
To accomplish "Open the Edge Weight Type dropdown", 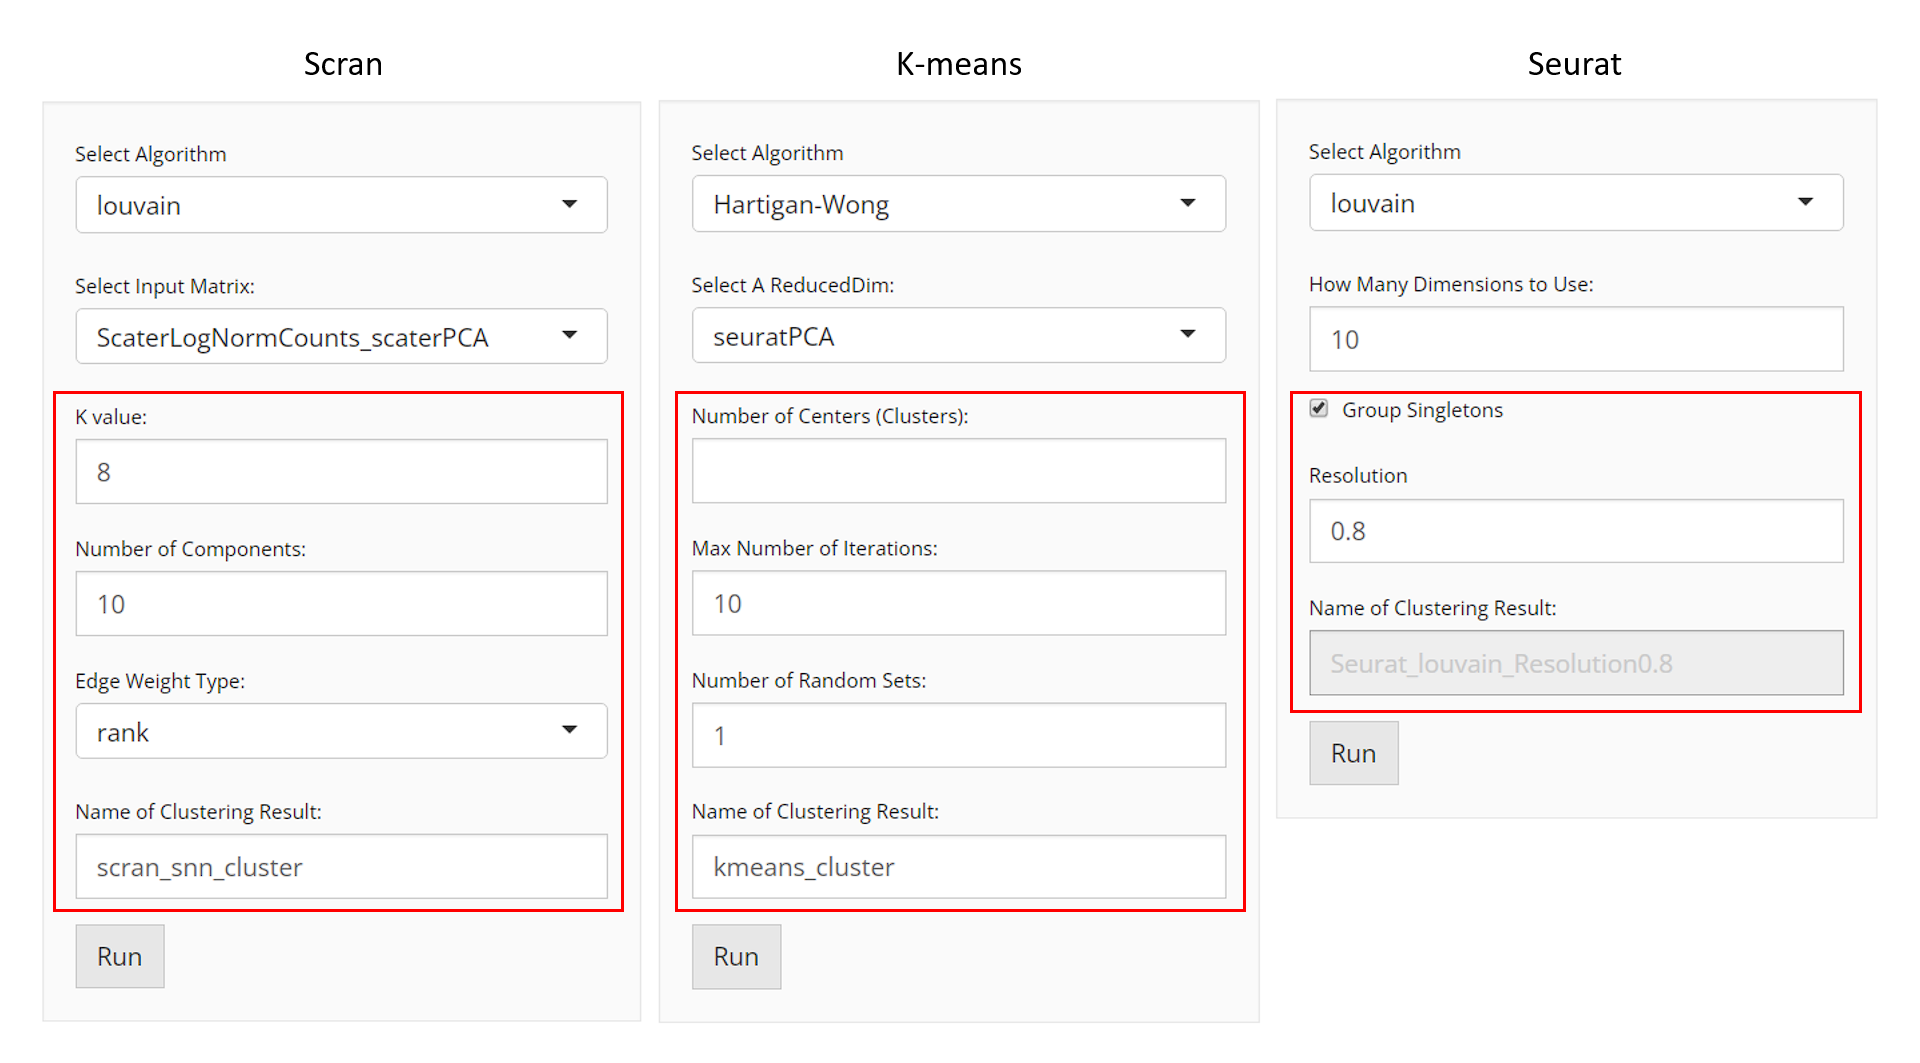I will (341, 732).
